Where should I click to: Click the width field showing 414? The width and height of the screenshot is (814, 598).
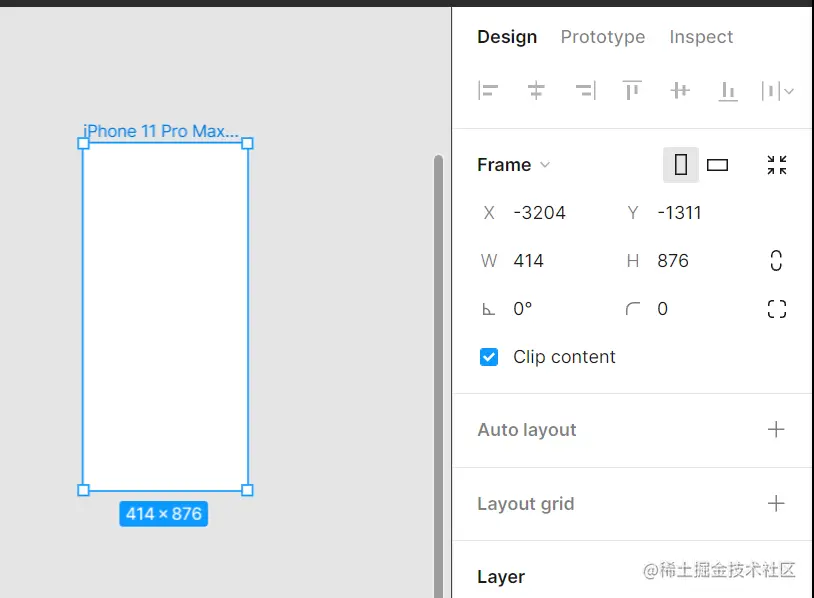tap(528, 261)
